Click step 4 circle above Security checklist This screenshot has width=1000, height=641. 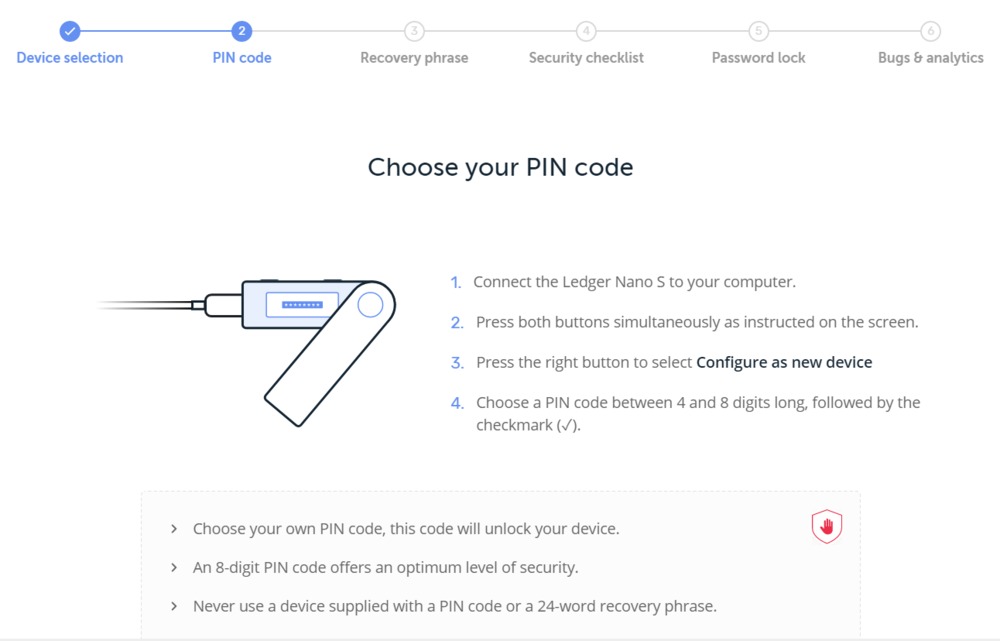click(x=586, y=31)
